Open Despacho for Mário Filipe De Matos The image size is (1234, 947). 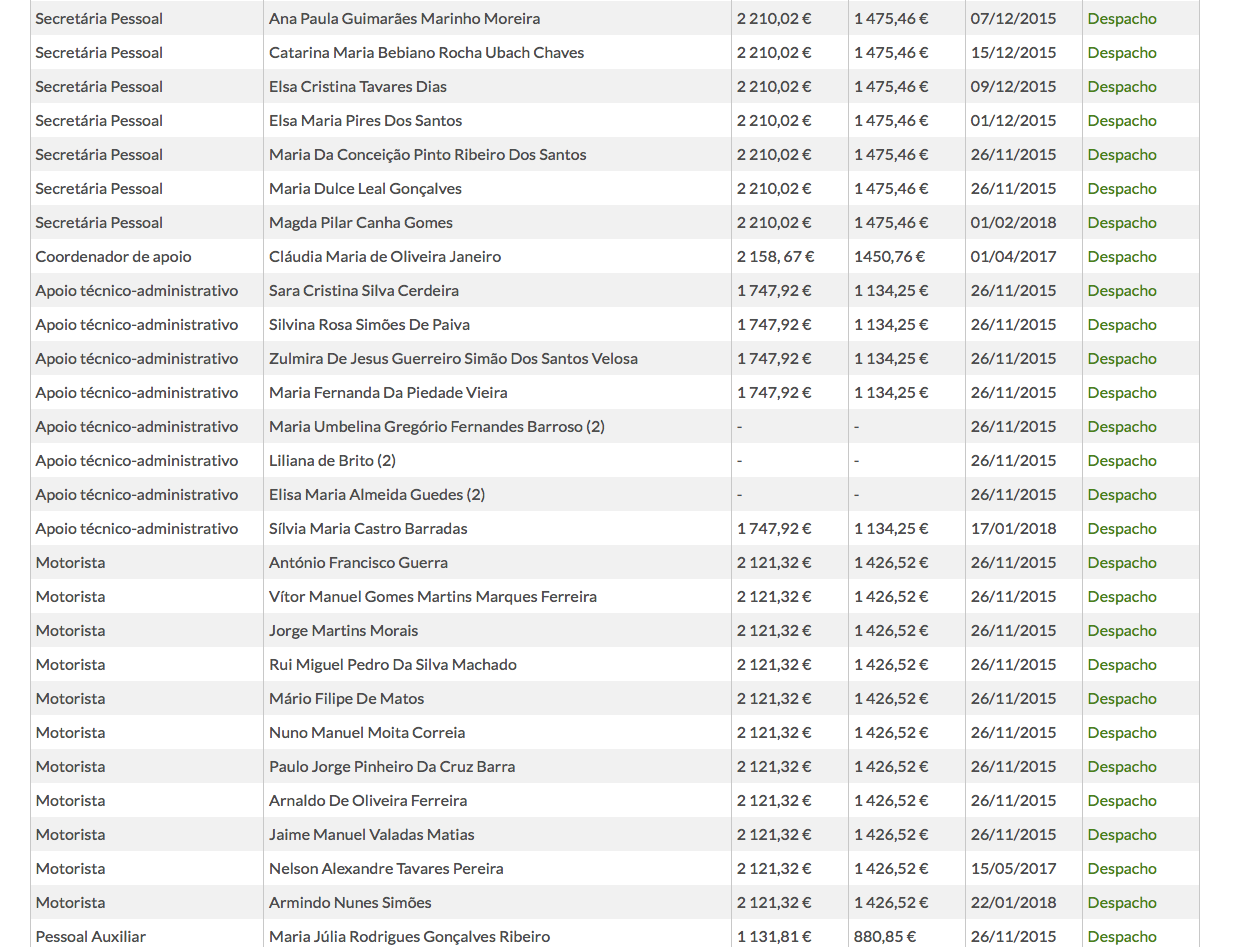[1121, 699]
